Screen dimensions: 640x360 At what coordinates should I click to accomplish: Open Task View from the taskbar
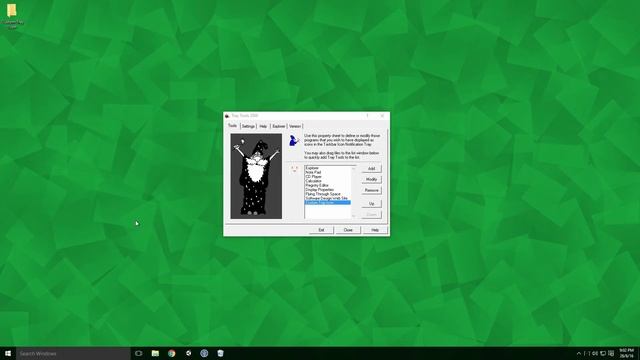click(x=139, y=353)
